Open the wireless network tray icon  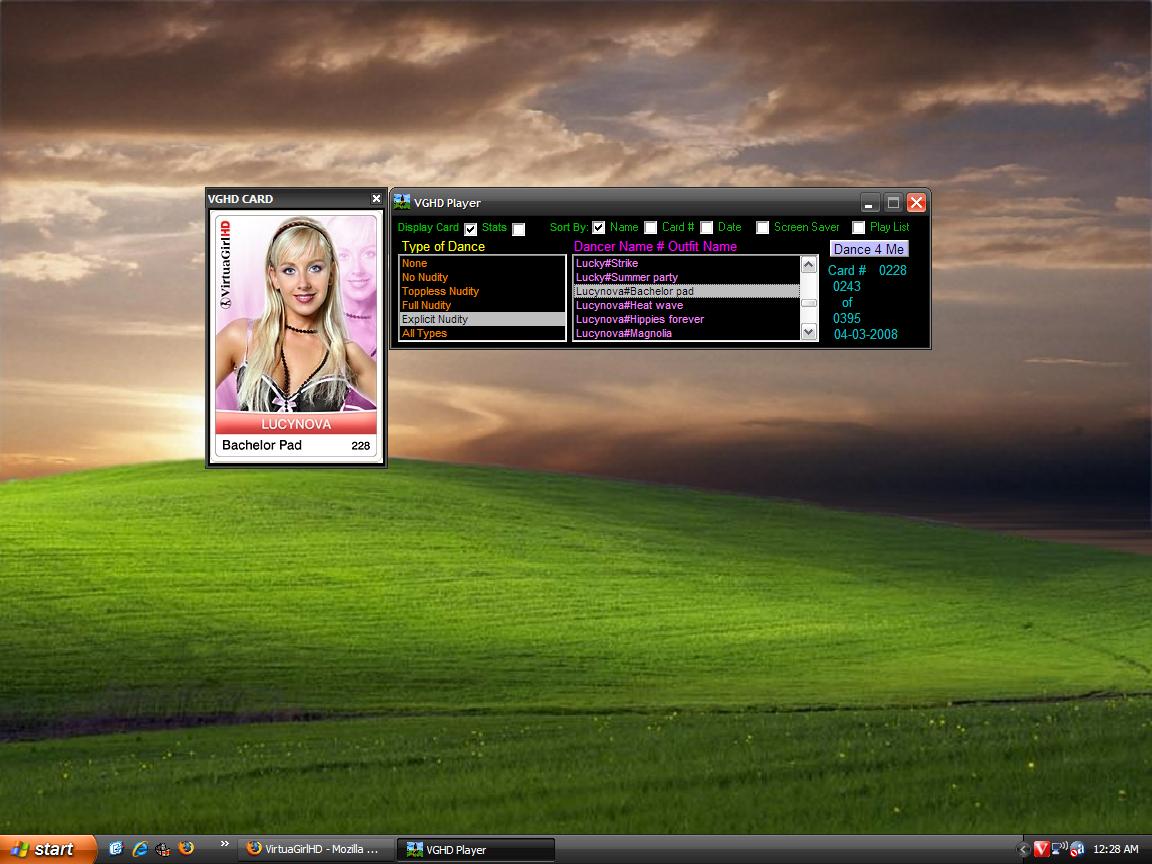click(x=1059, y=849)
